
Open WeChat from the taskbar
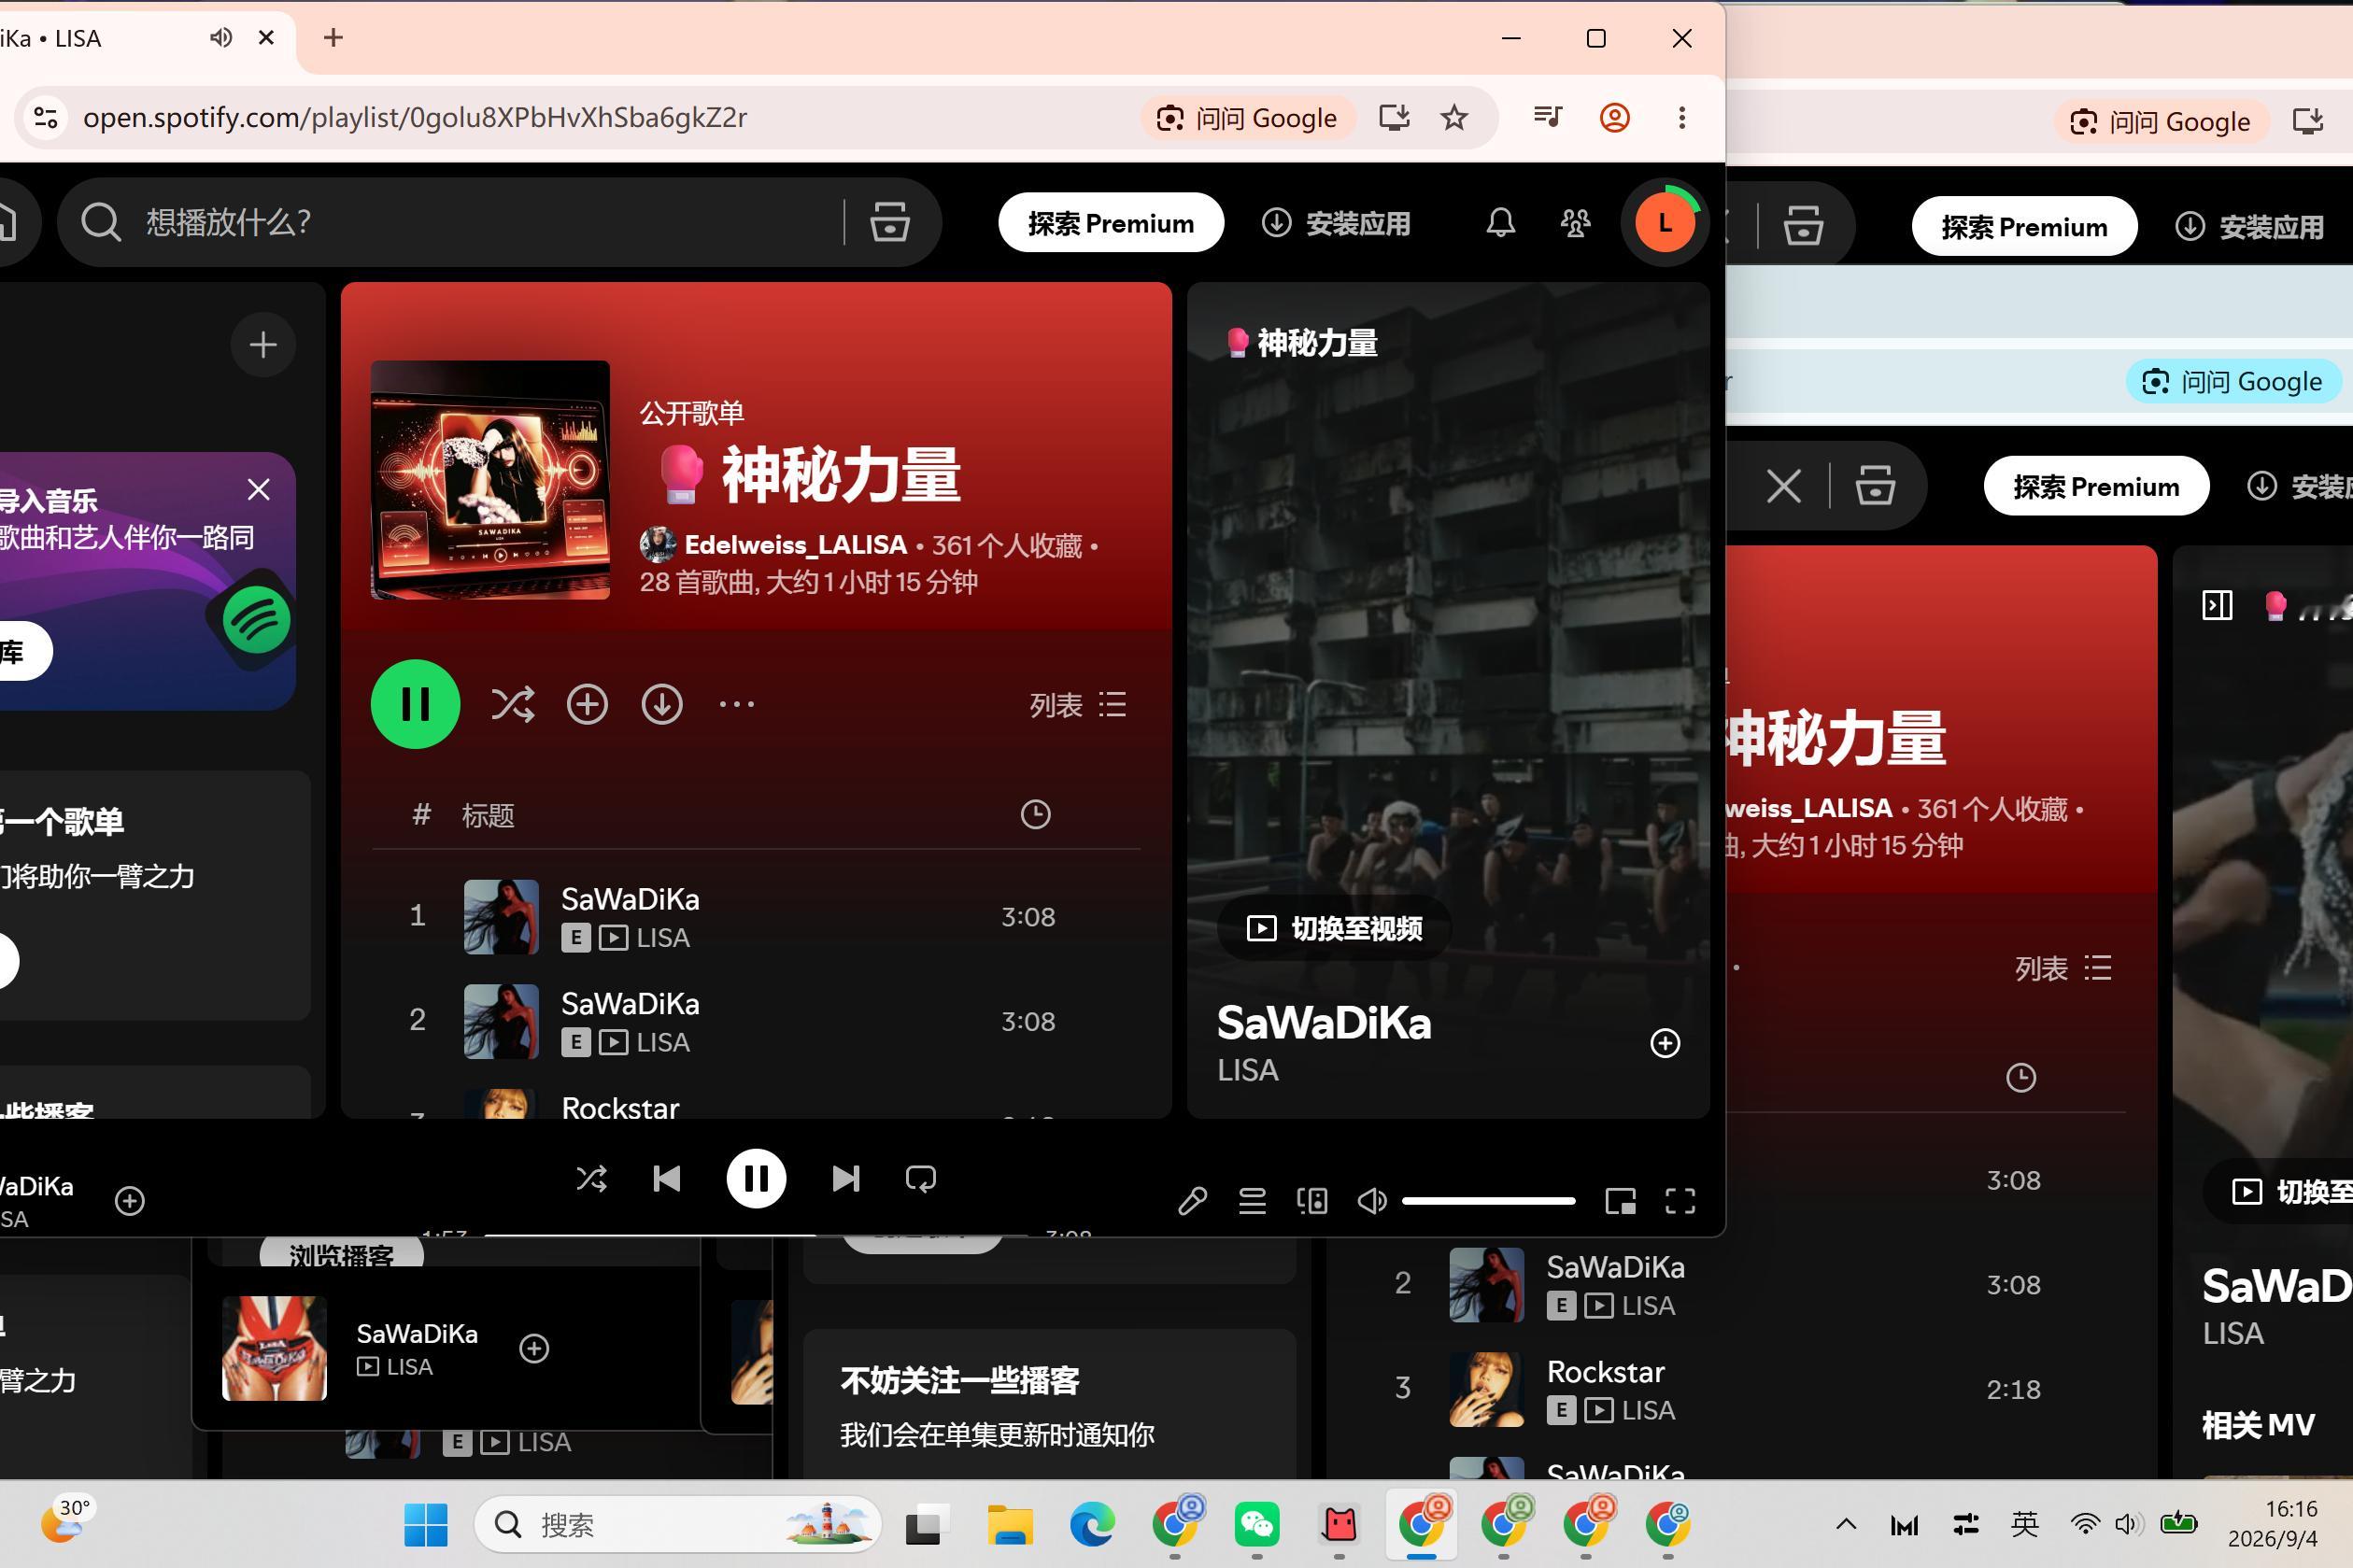click(x=1256, y=1524)
